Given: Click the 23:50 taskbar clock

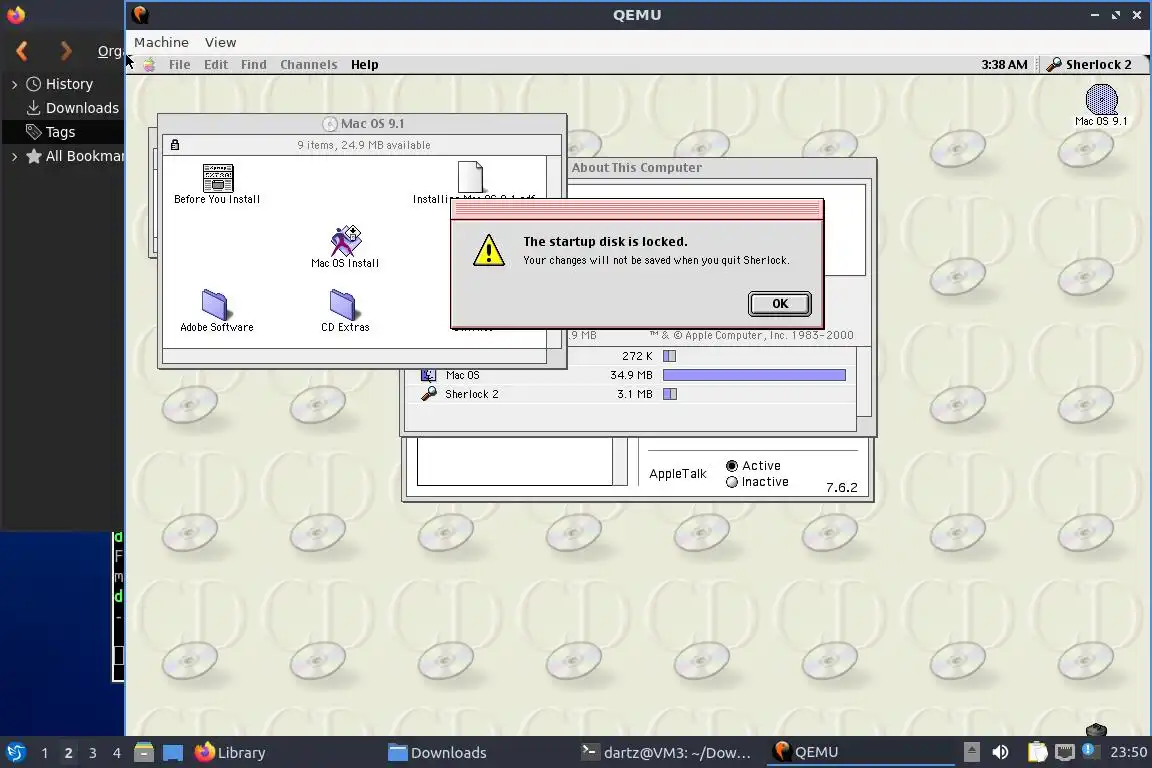Looking at the screenshot, I should click(1128, 753).
